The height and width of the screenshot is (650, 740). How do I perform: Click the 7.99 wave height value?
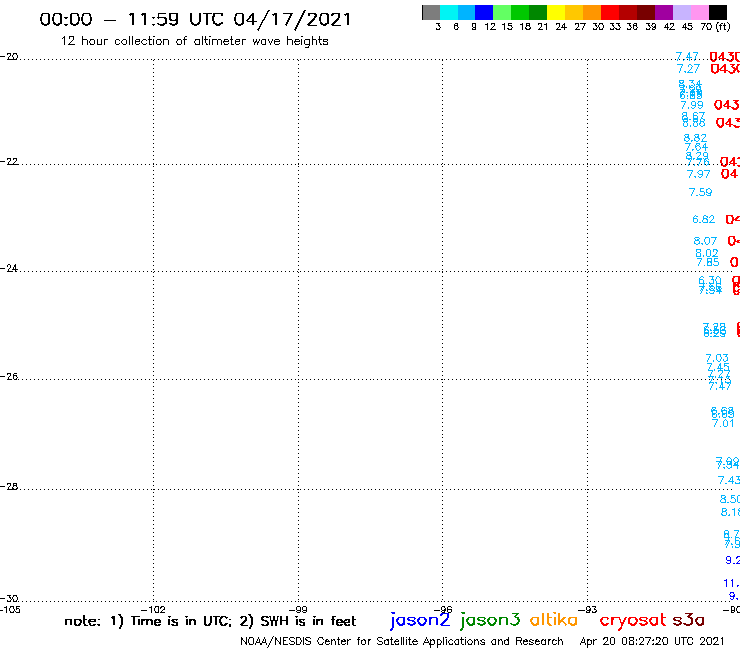coord(691,105)
